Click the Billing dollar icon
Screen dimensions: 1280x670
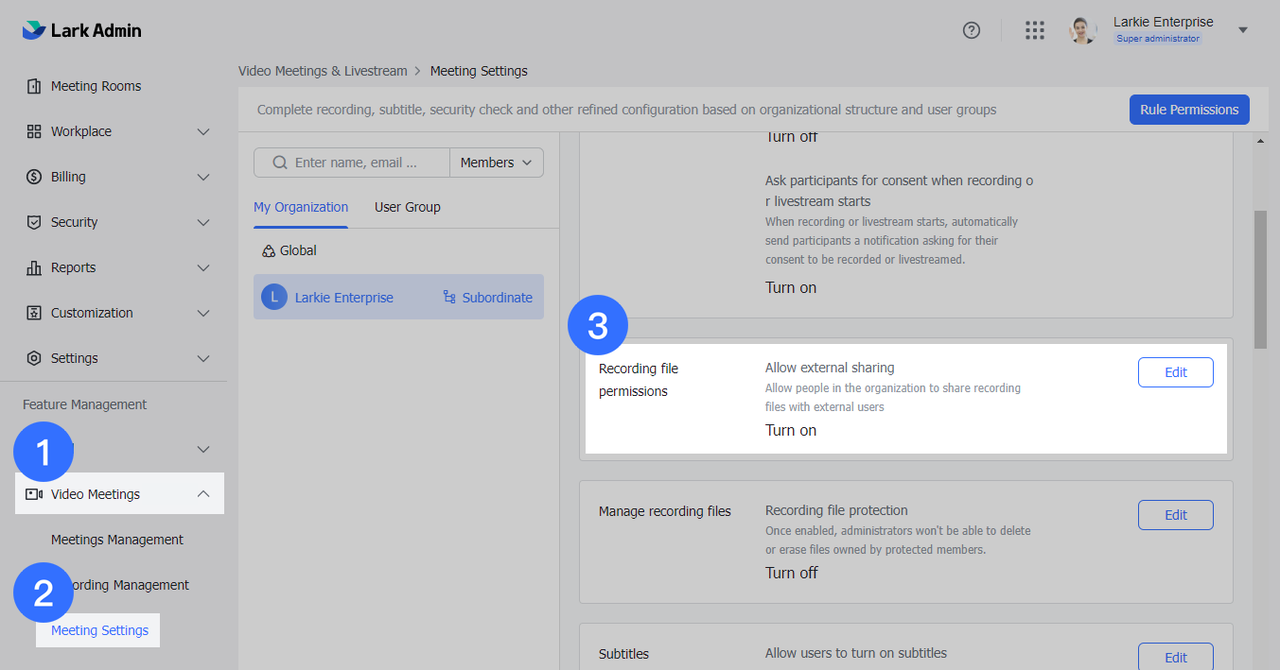[x=34, y=177]
